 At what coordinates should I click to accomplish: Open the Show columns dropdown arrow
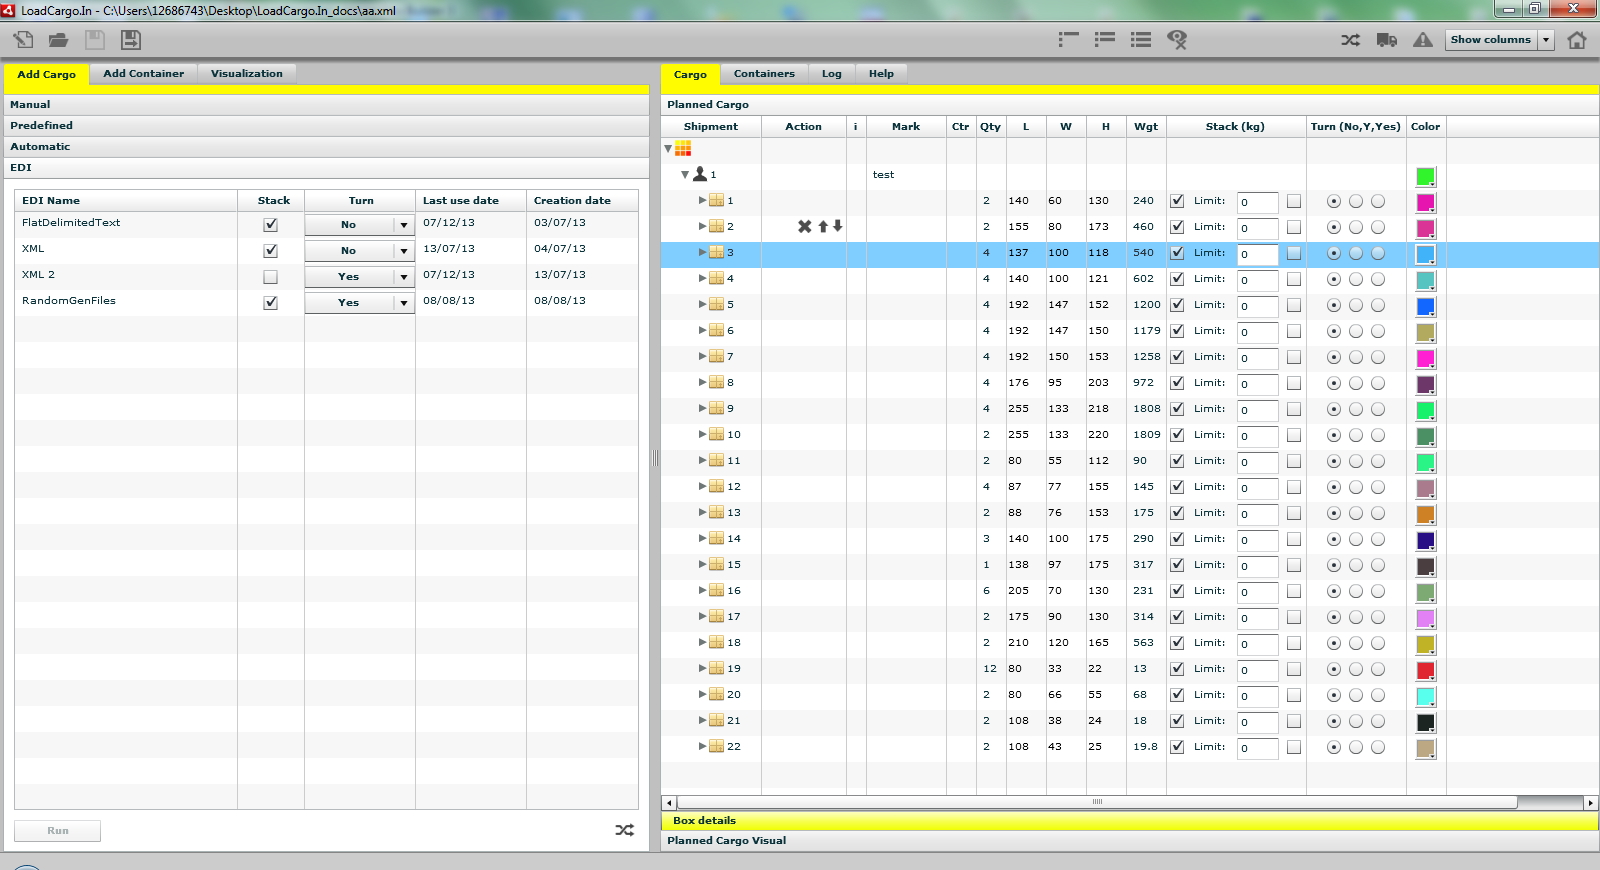pyautogui.click(x=1546, y=40)
